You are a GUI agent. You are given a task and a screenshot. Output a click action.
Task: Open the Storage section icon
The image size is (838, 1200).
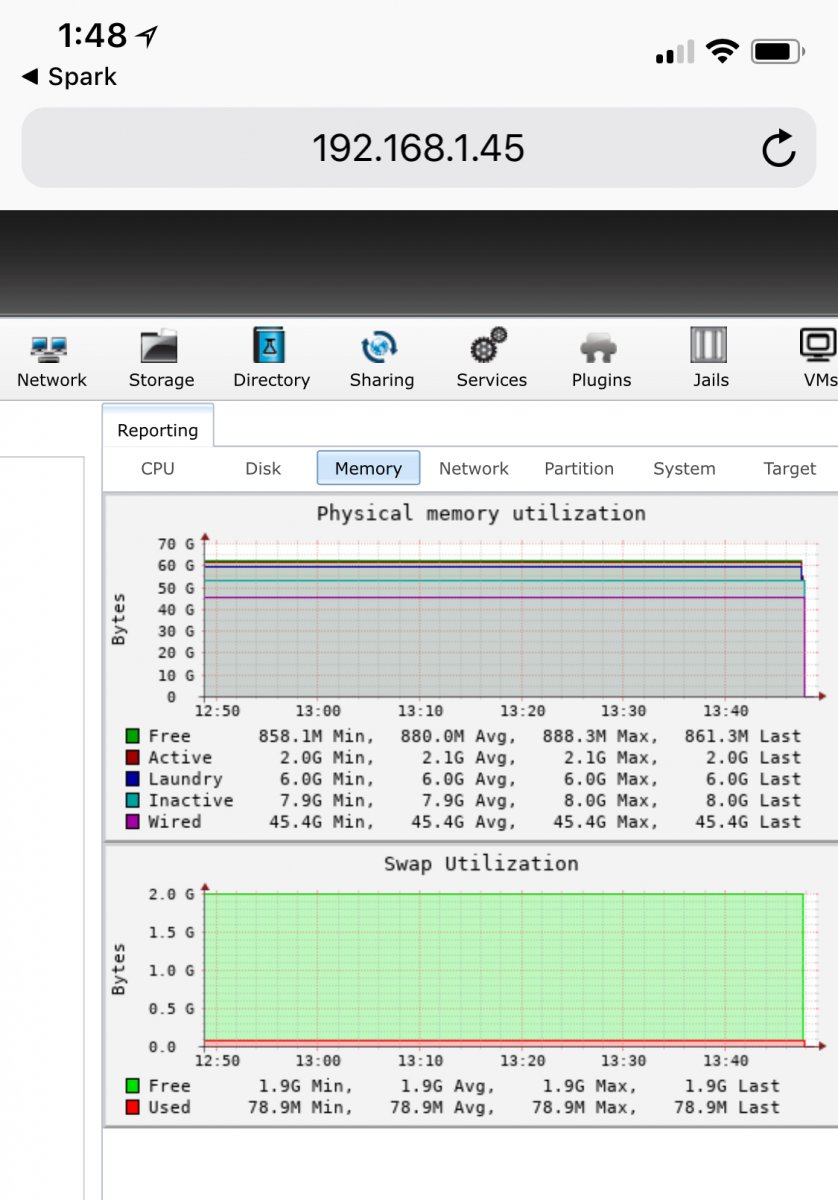click(x=160, y=346)
